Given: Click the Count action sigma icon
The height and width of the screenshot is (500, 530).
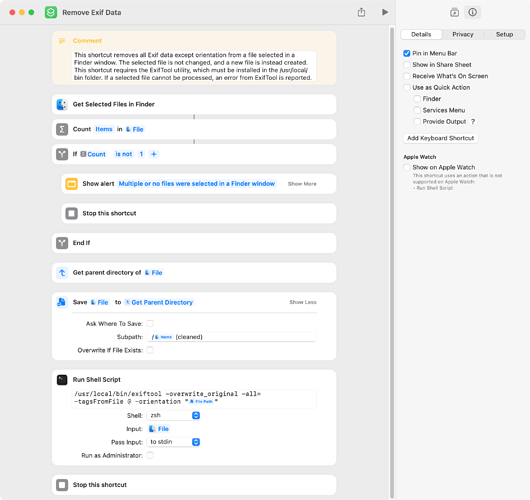Looking at the screenshot, I should [x=62, y=129].
